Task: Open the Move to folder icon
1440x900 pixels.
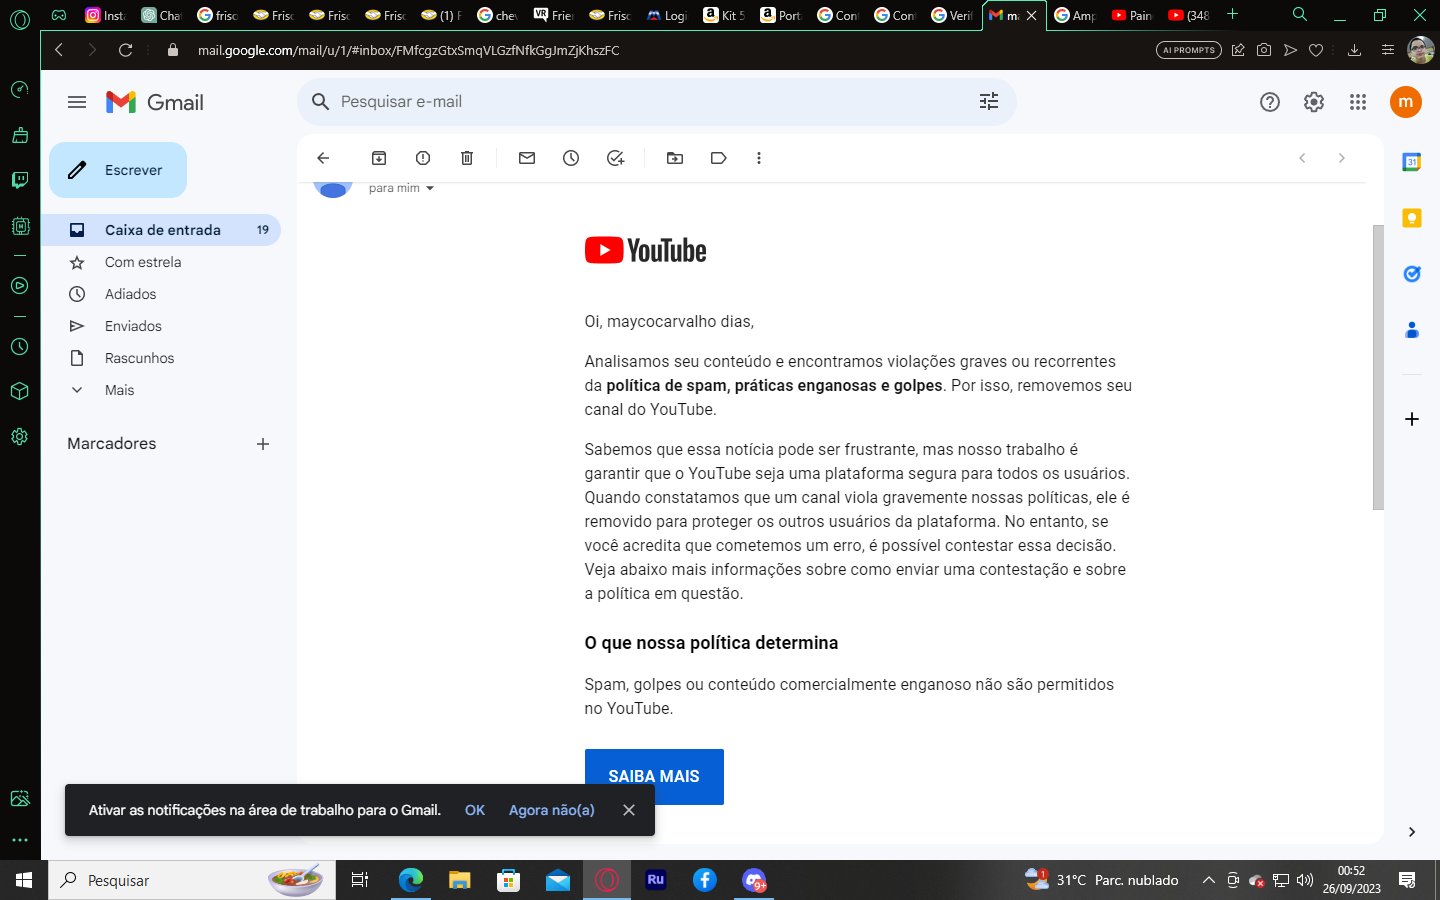Action: (x=675, y=158)
